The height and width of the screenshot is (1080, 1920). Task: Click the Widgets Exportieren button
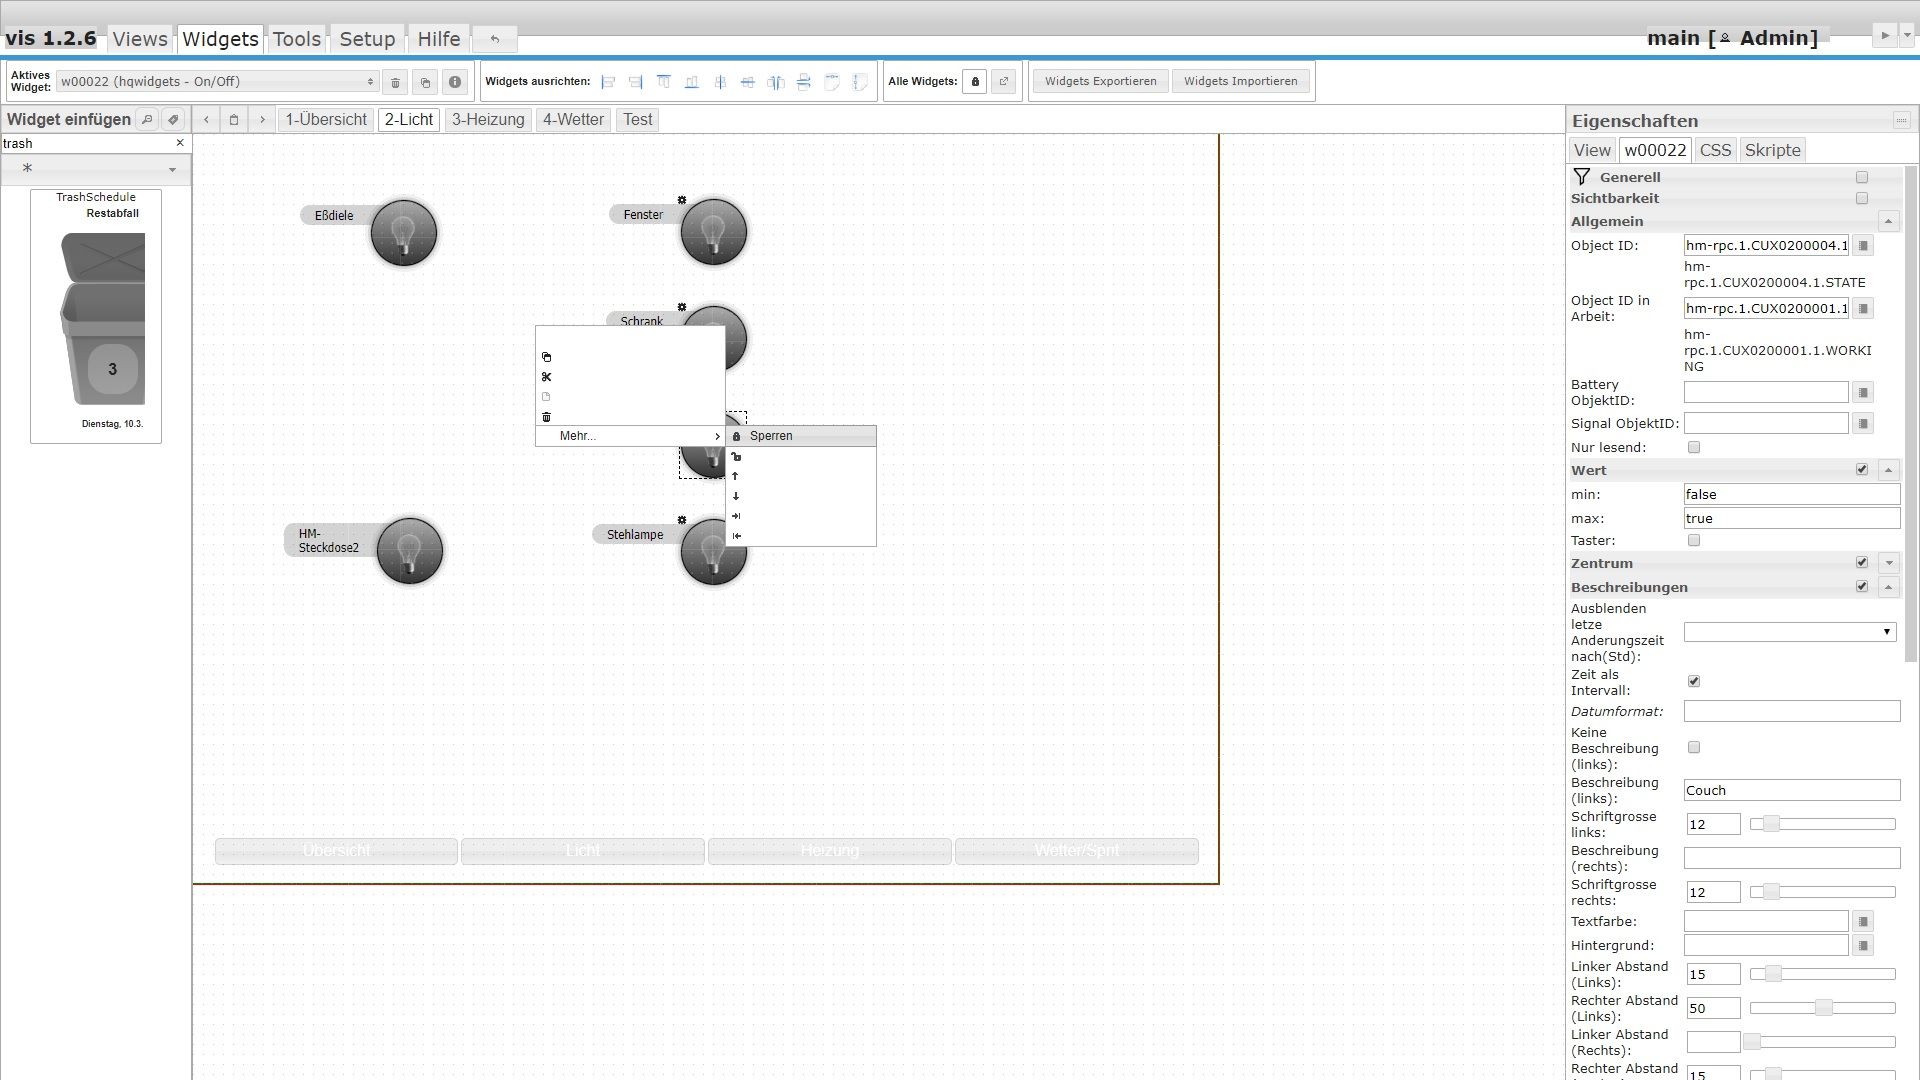tap(1100, 82)
